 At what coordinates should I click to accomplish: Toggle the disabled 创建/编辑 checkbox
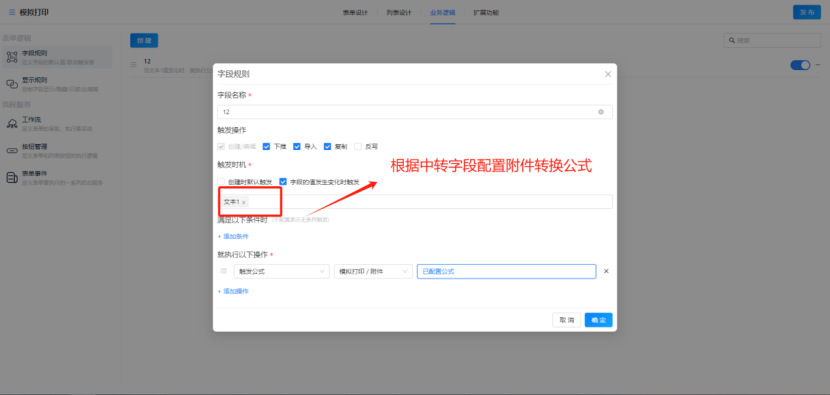coord(221,147)
